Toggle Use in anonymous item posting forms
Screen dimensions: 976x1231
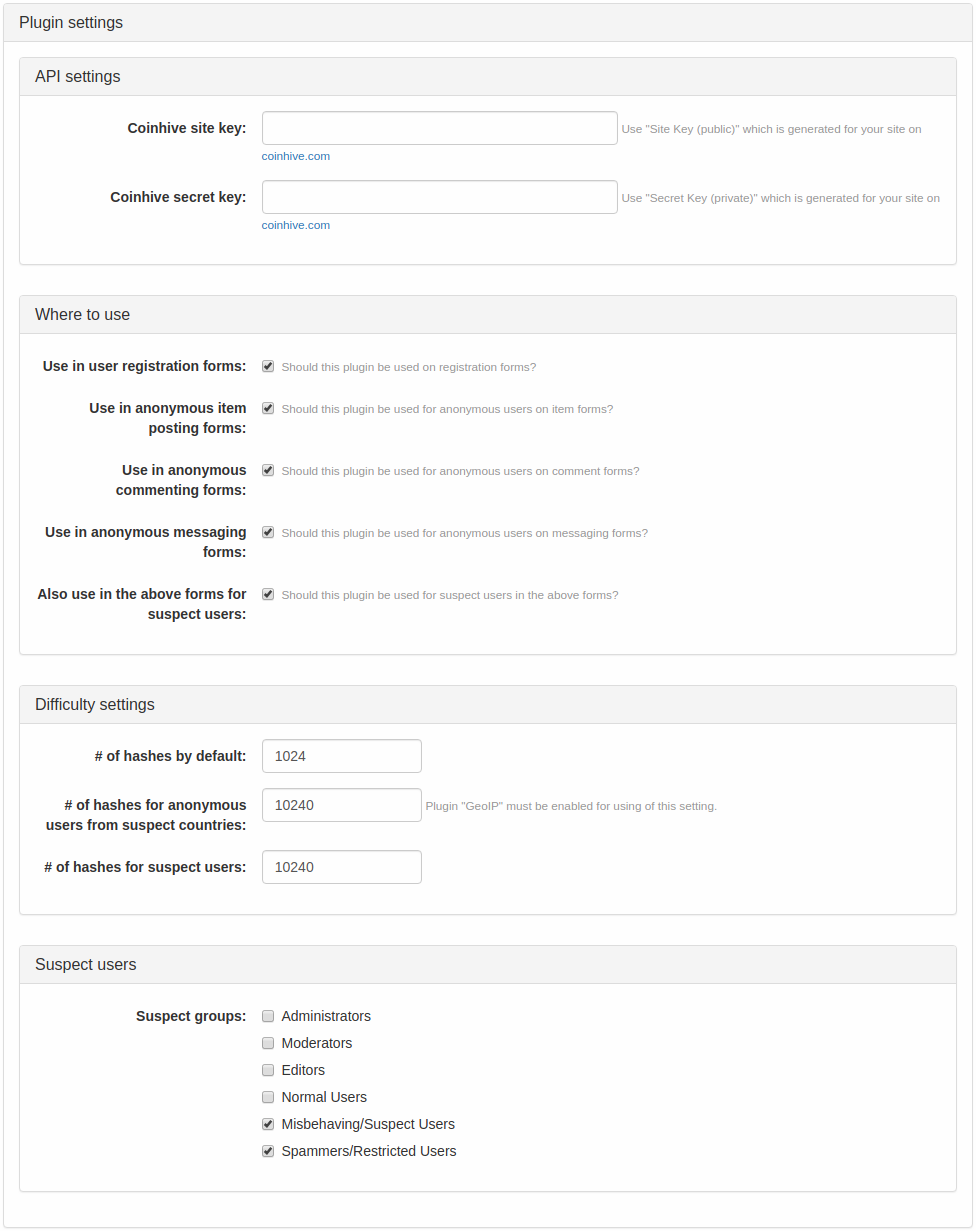point(268,408)
